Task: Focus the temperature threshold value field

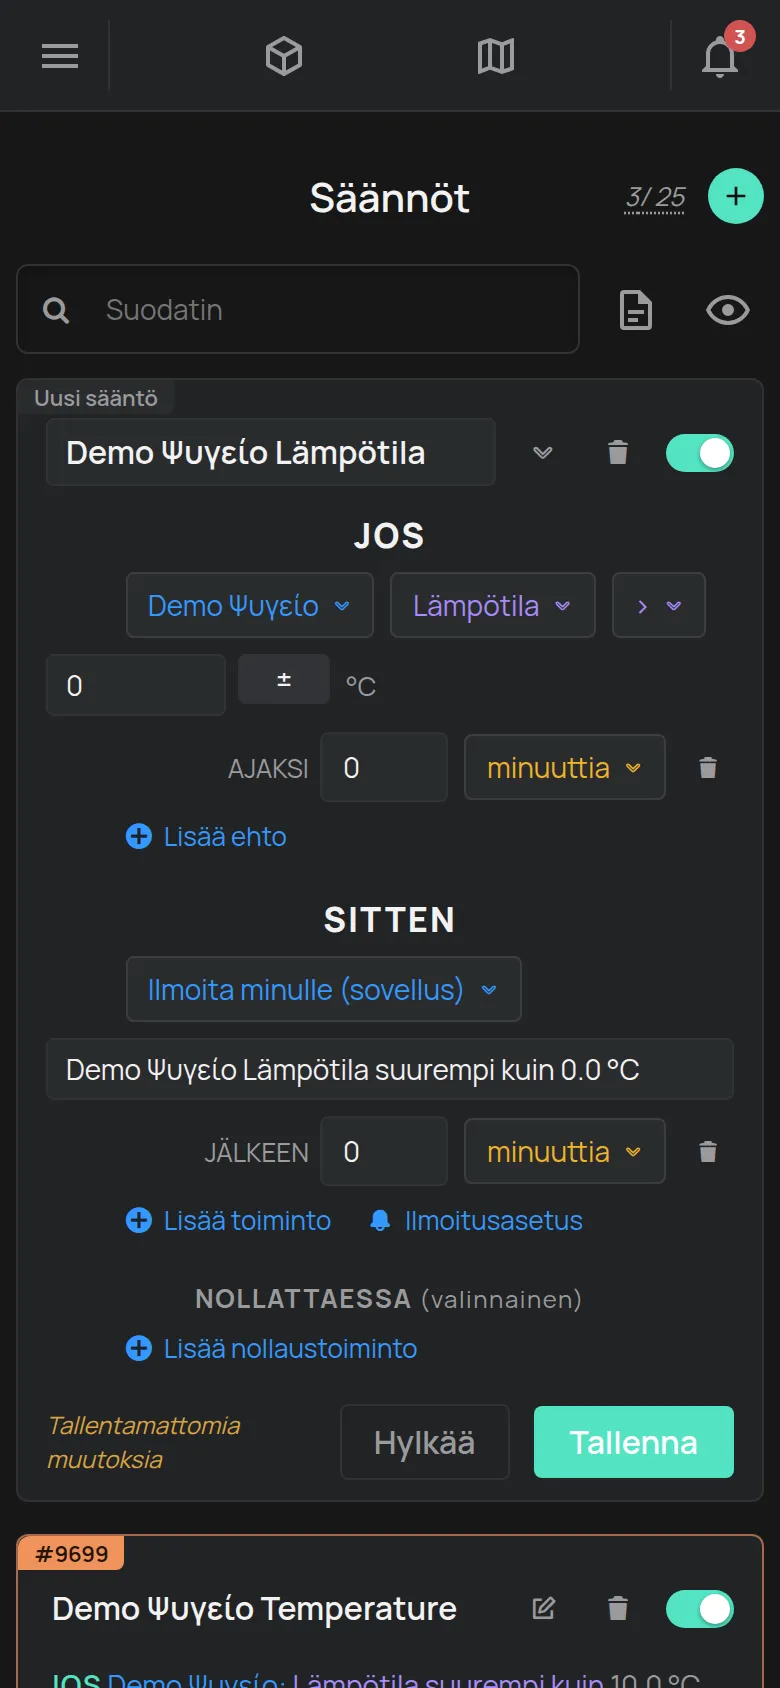Action: pyautogui.click(x=136, y=685)
